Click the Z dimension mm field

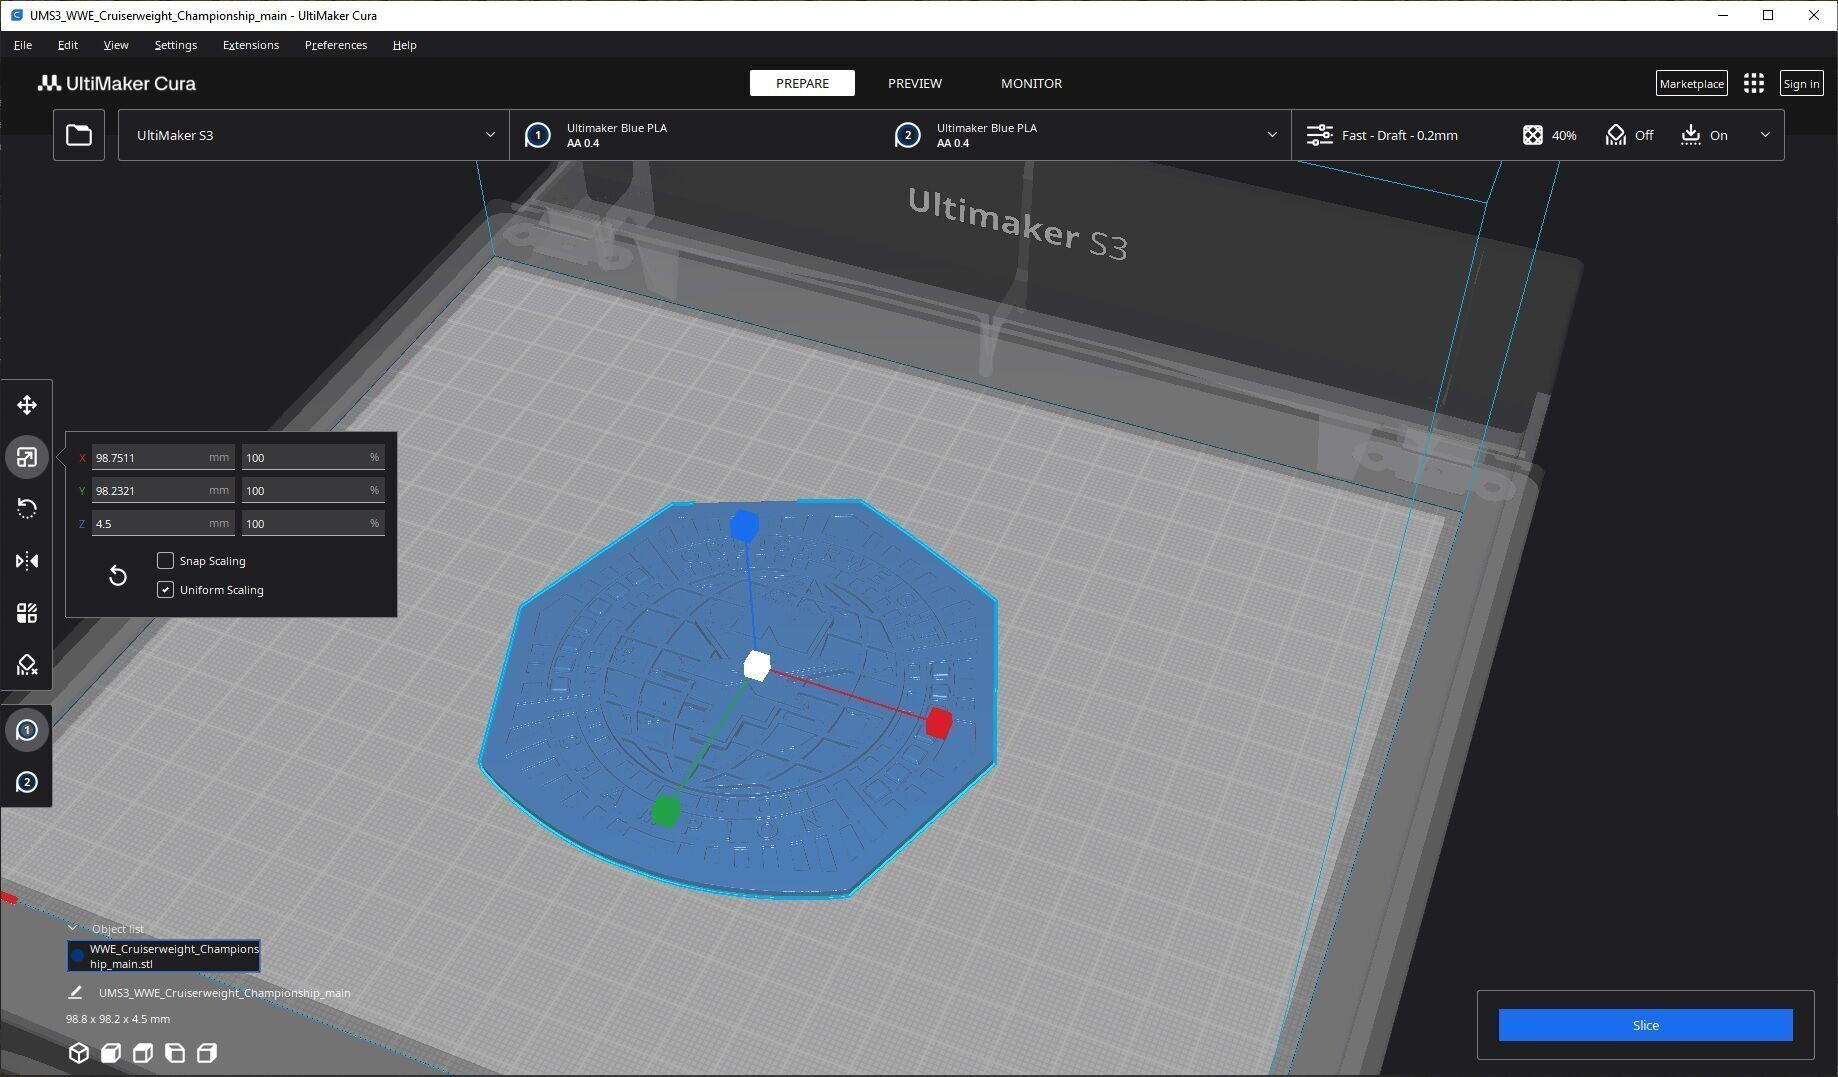(163, 523)
